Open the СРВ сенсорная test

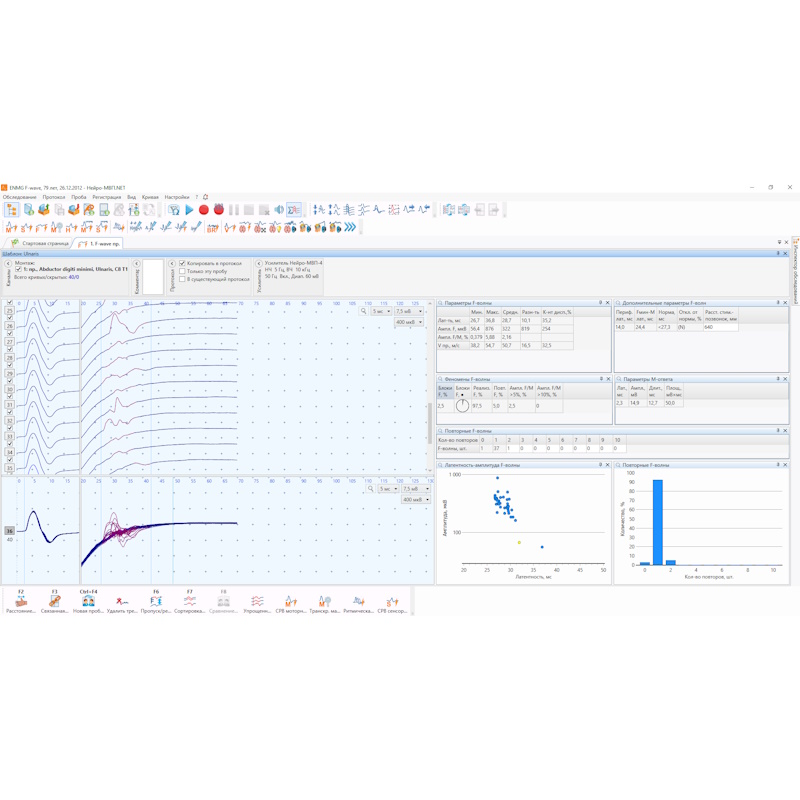(392, 601)
